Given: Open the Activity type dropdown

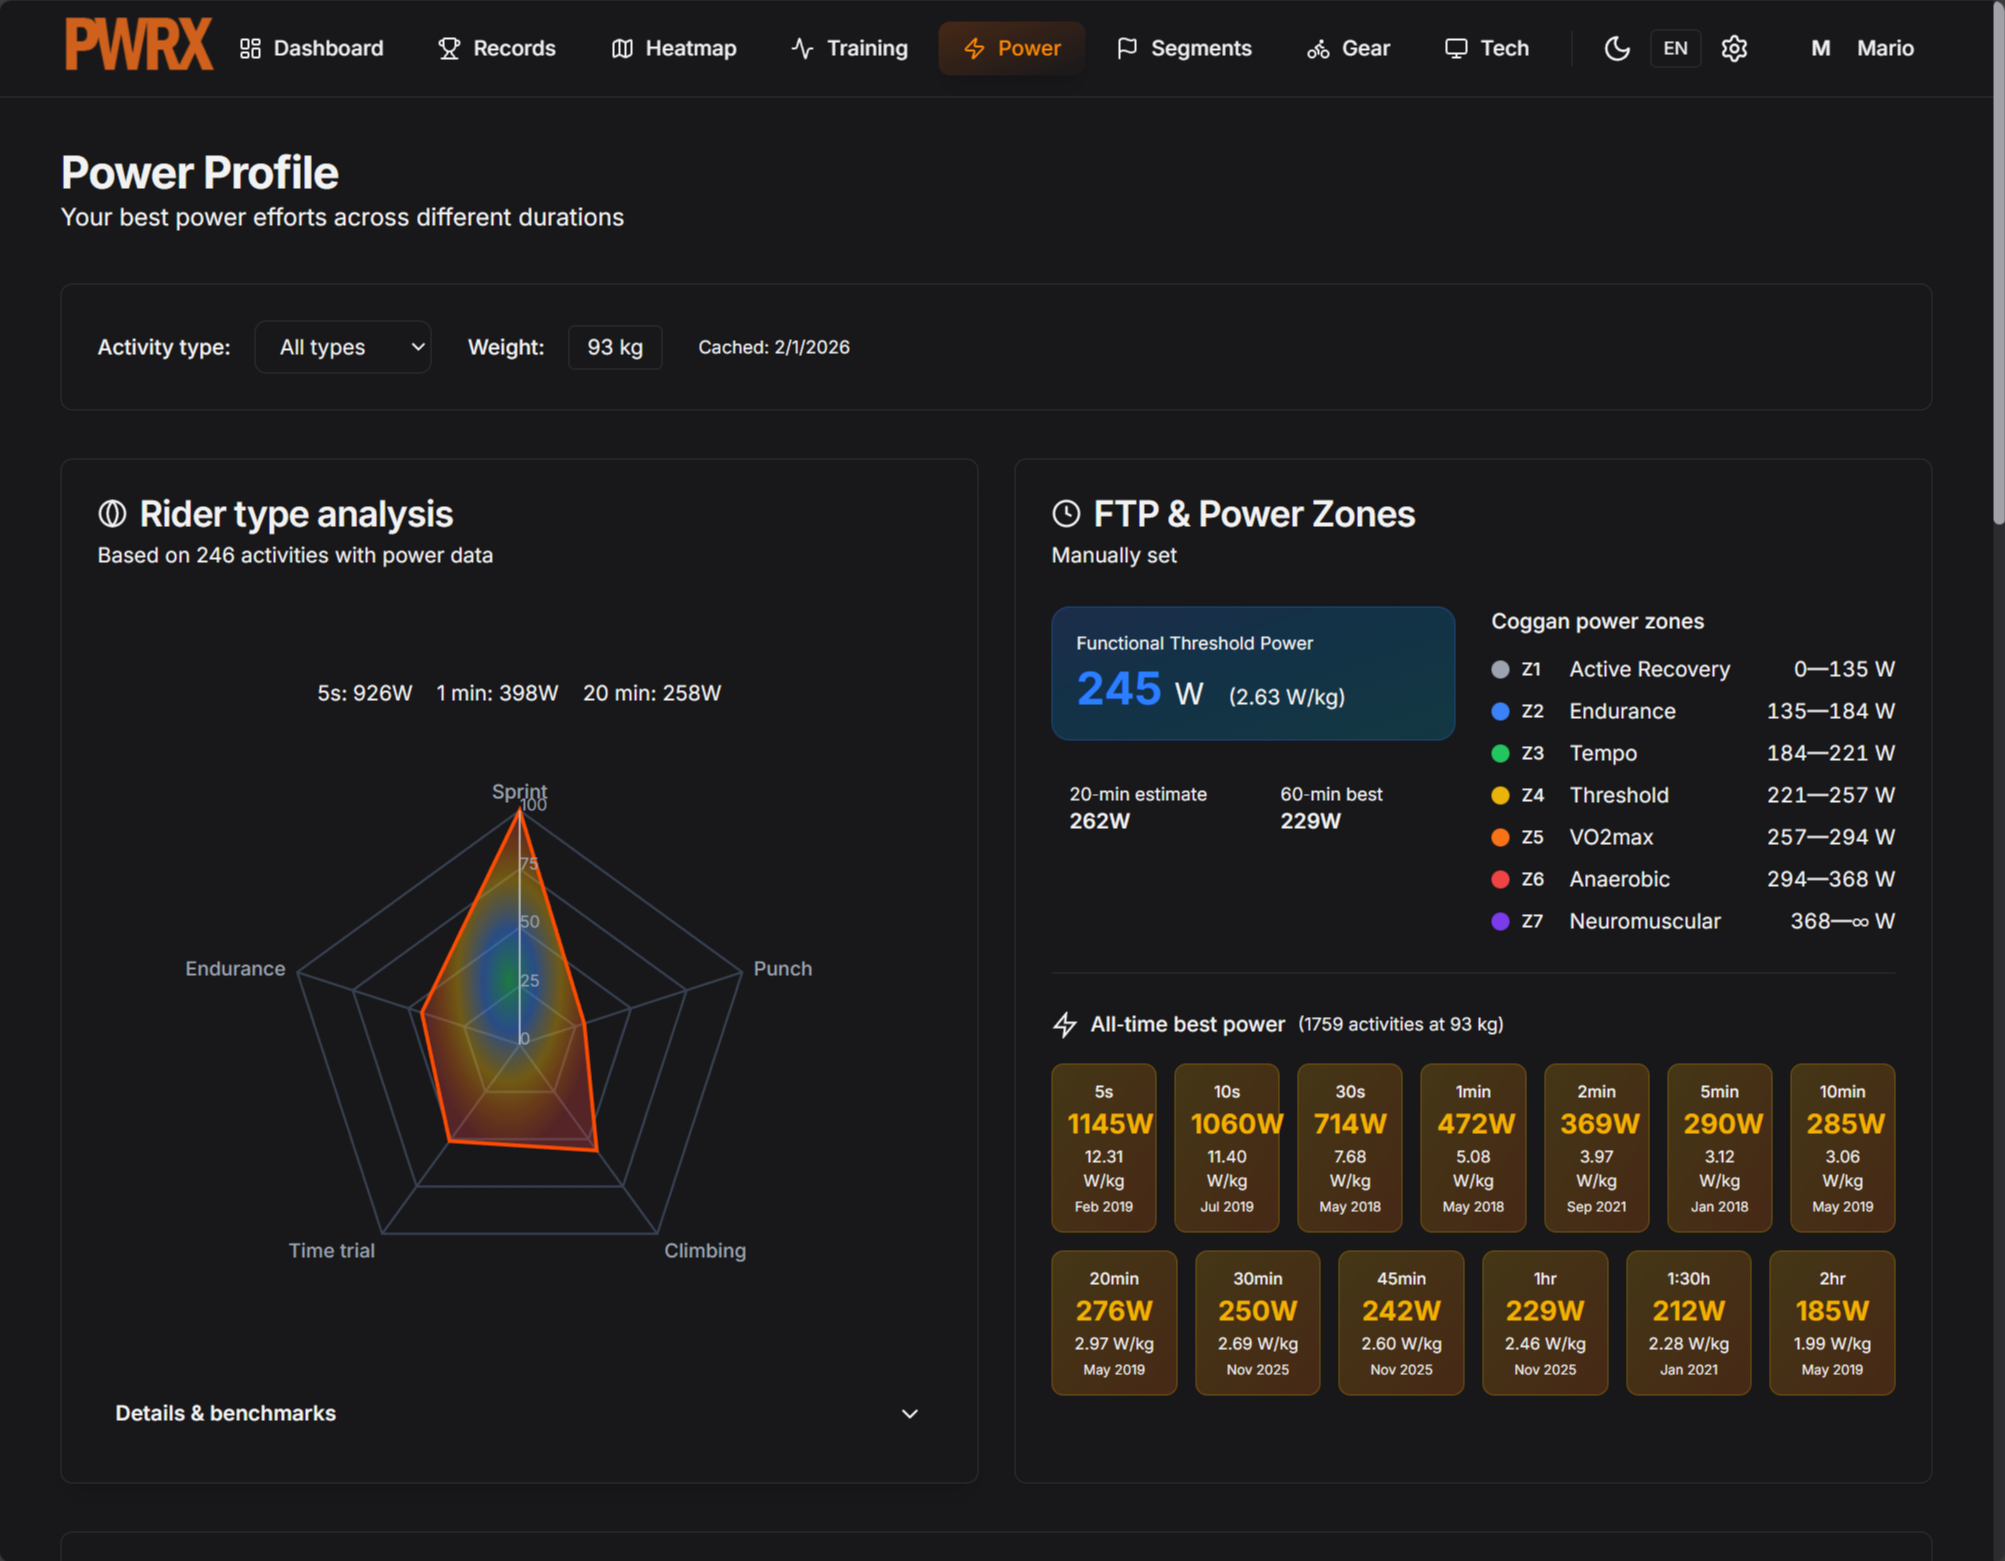Looking at the screenshot, I should point(343,347).
